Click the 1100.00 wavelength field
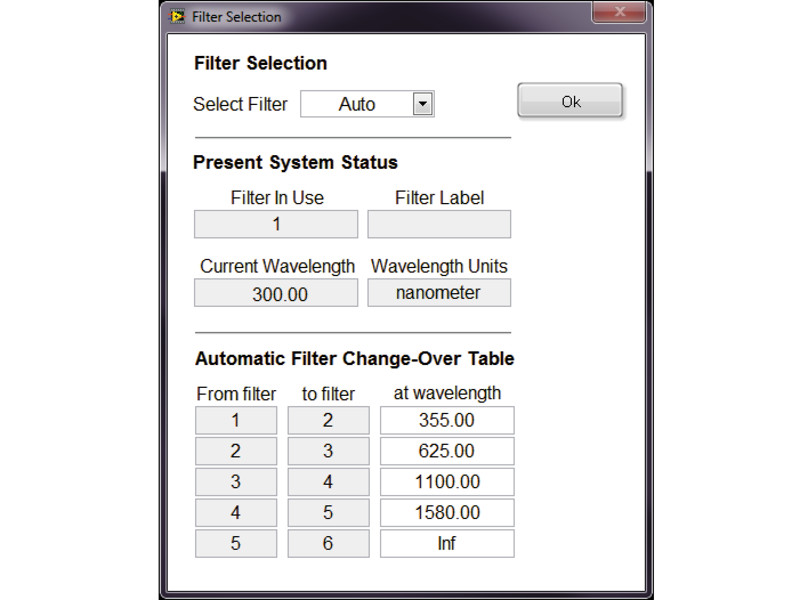 pyautogui.click(x=447, y=483)
